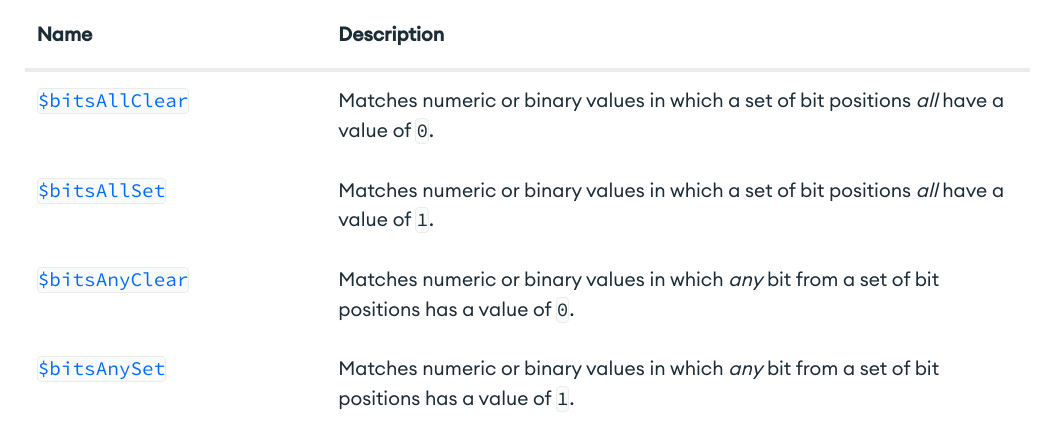Image resolution: width=1057 pixels, height=426 pixels.
Task: Click the Name column header
Action: pyautogui.click(x=65, y=34)
